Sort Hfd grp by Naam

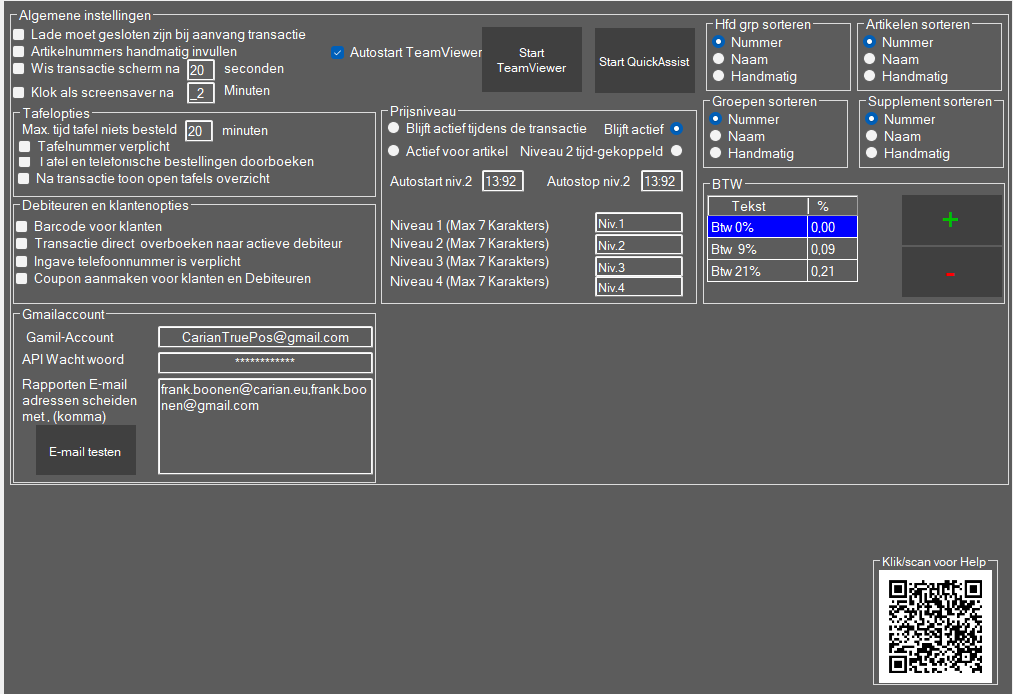[717, 59]
